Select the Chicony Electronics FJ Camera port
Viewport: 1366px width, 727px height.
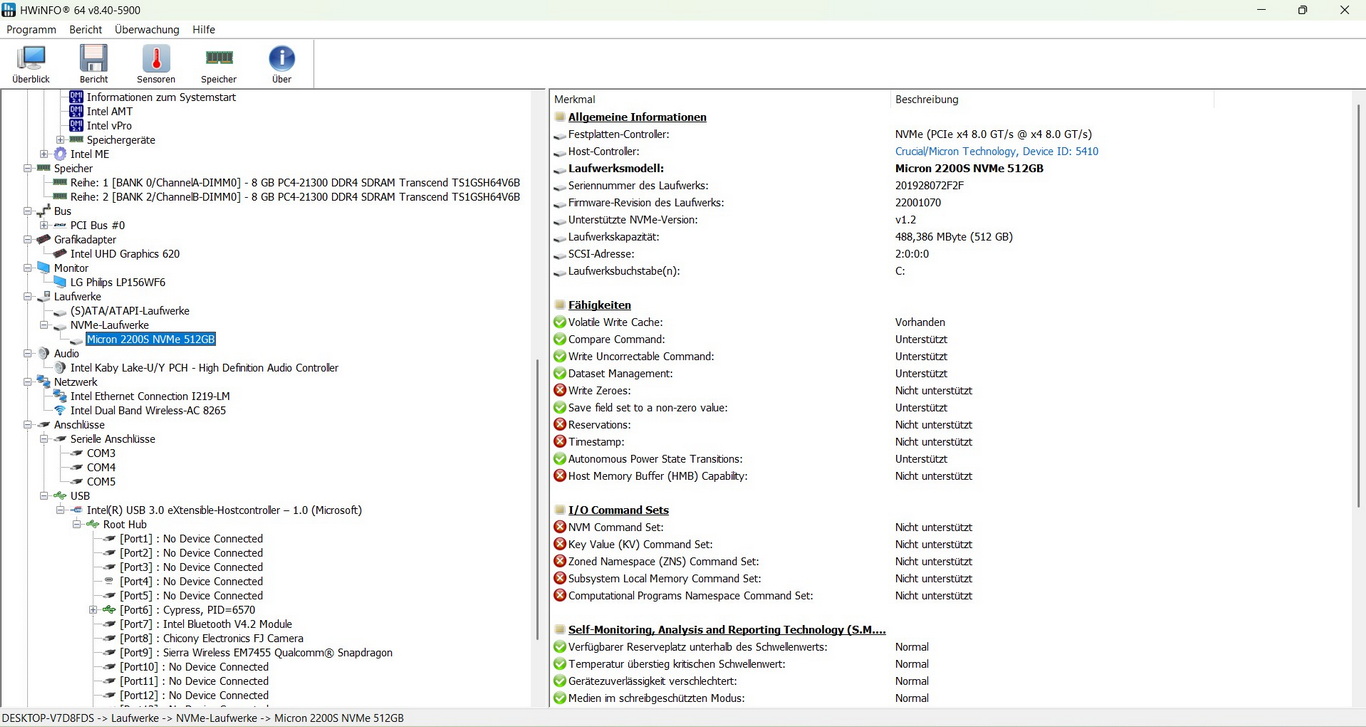point(211,638)
